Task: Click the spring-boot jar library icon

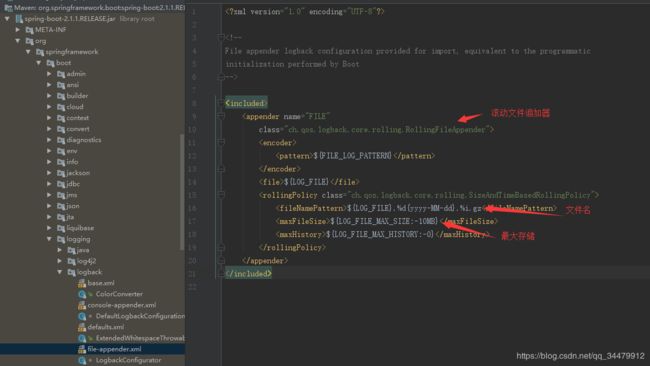Action: [x=19, y=19]
